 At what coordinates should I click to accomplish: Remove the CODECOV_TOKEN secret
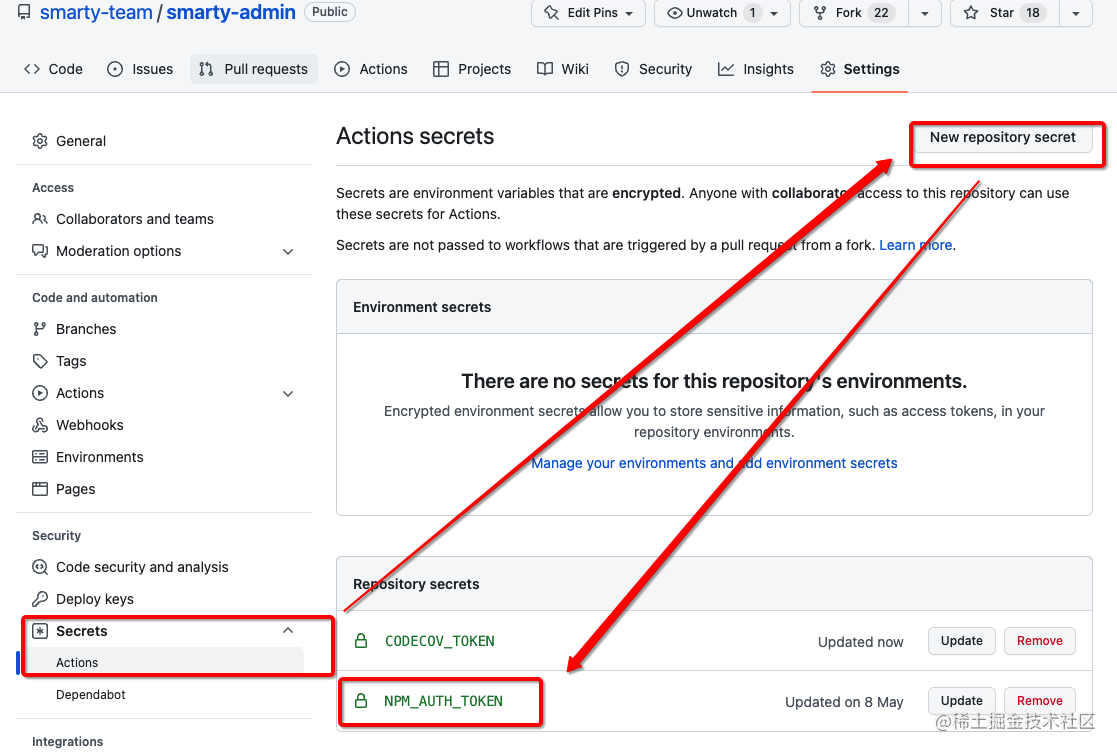coord(1039,641)
